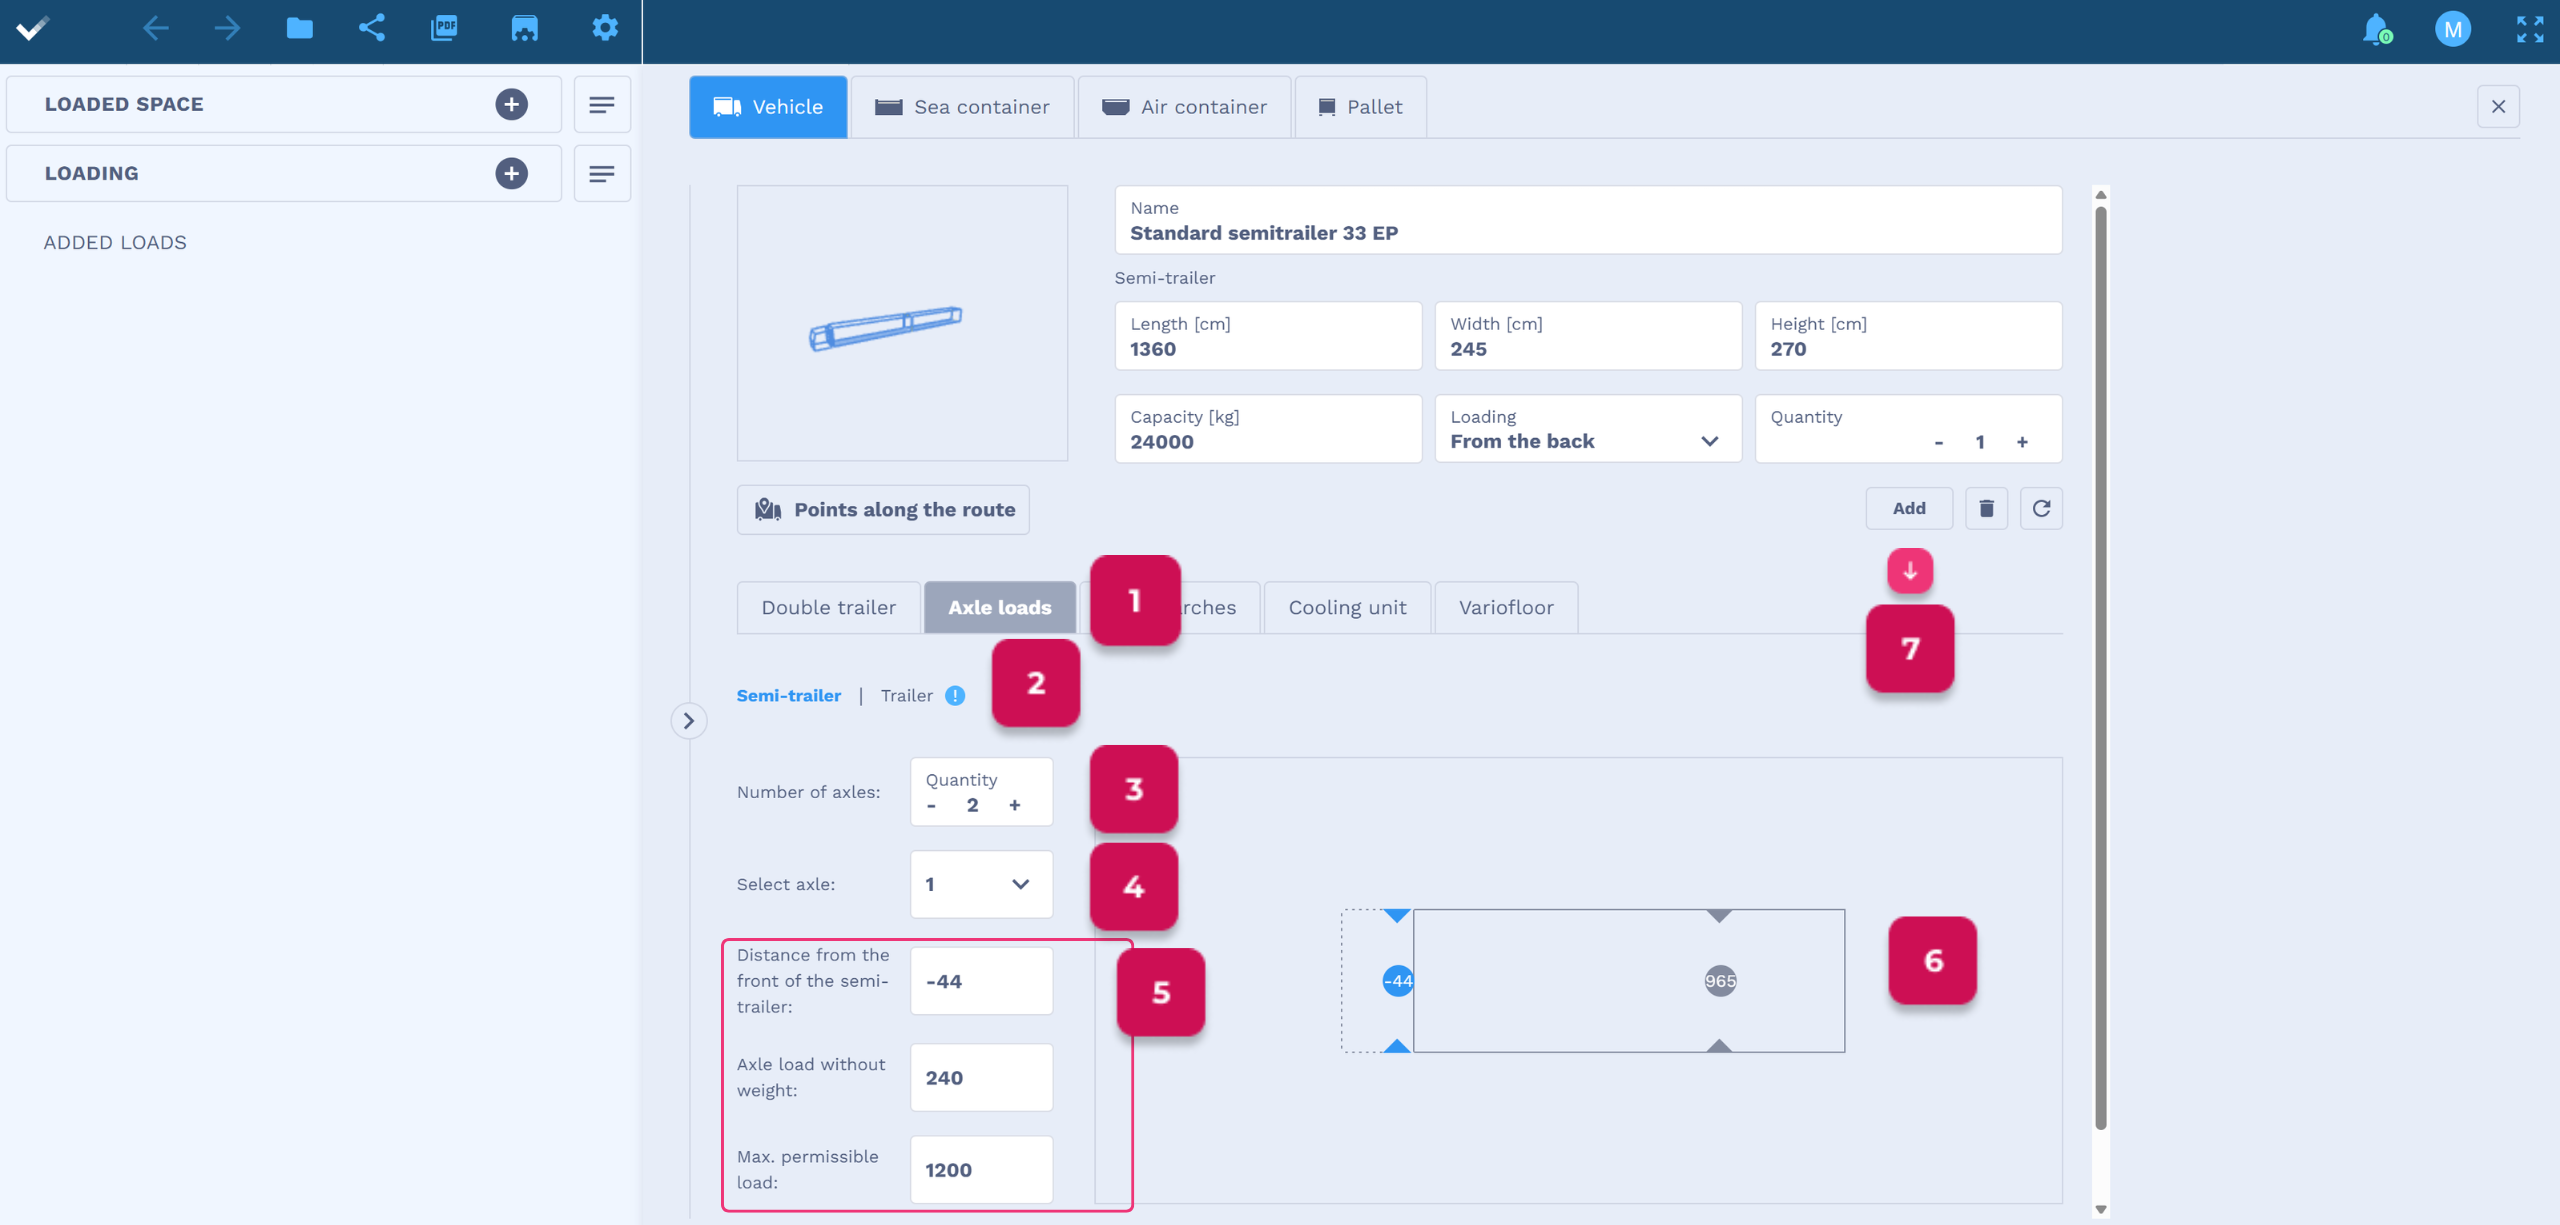Click the vehicle truck icon in toolbar
The width and height of the screenshot is (2560, 1225).
coord(524,28)
